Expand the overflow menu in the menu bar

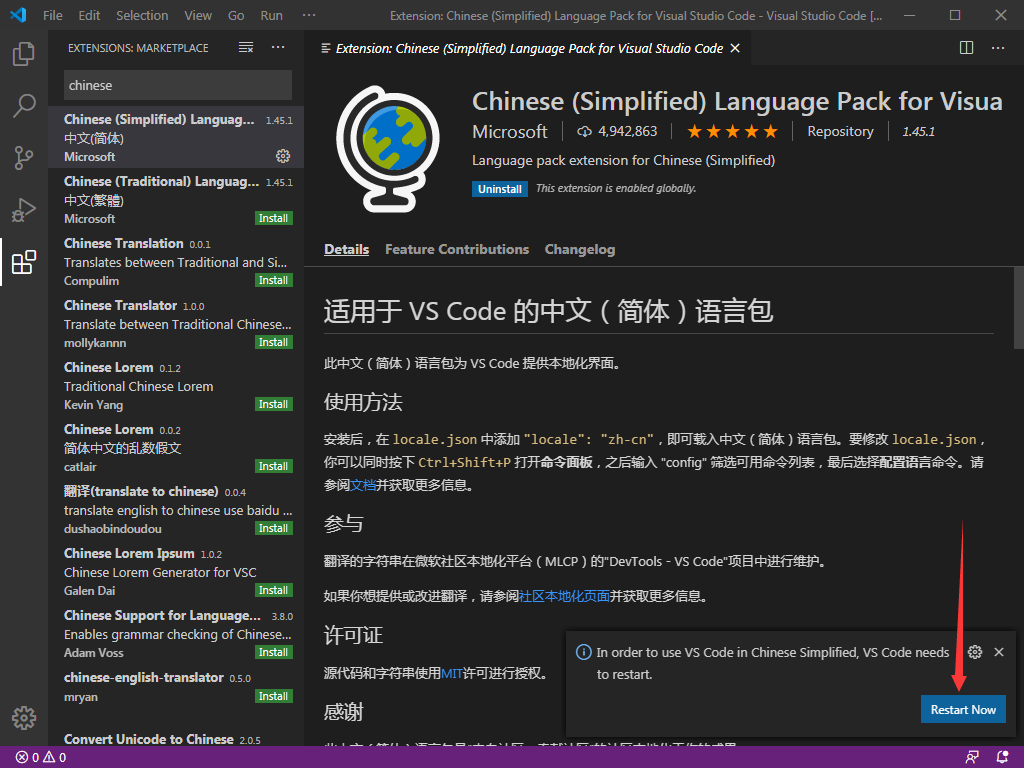point(308,15)
